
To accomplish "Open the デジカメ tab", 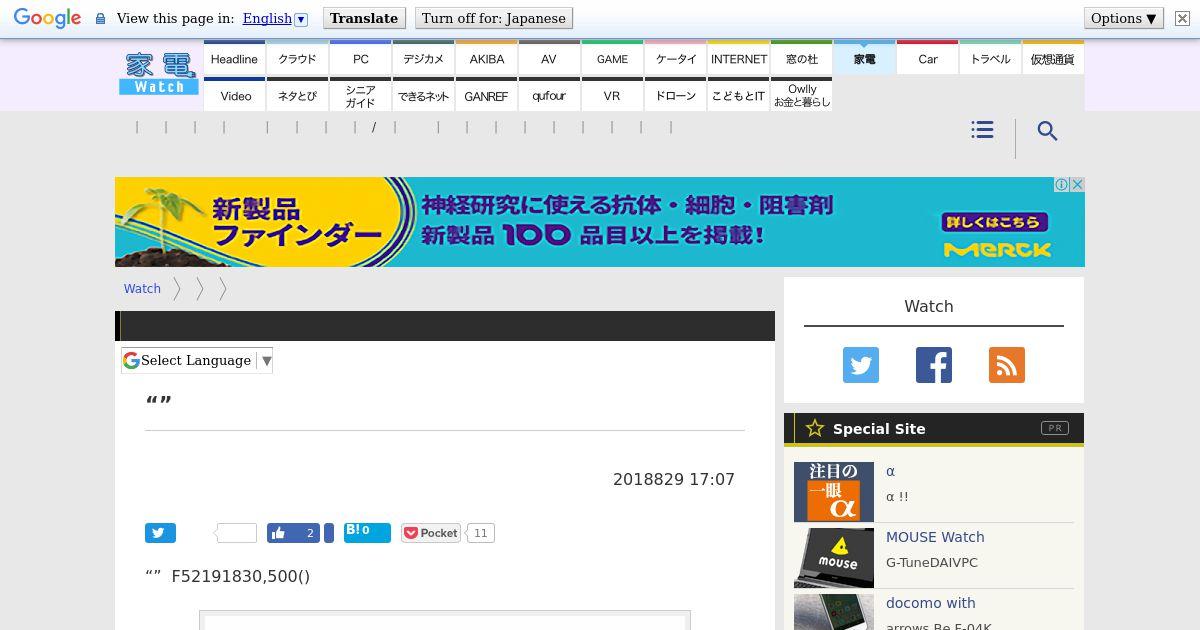I will (x=423, y=58).
